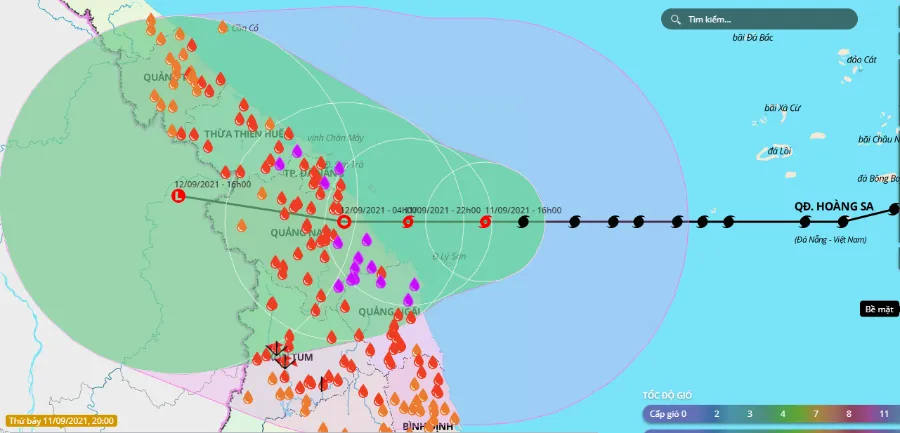Screen dimensions: 900x433
Task: Click the magnifier icon in the search bar
Action: [676, 19]
